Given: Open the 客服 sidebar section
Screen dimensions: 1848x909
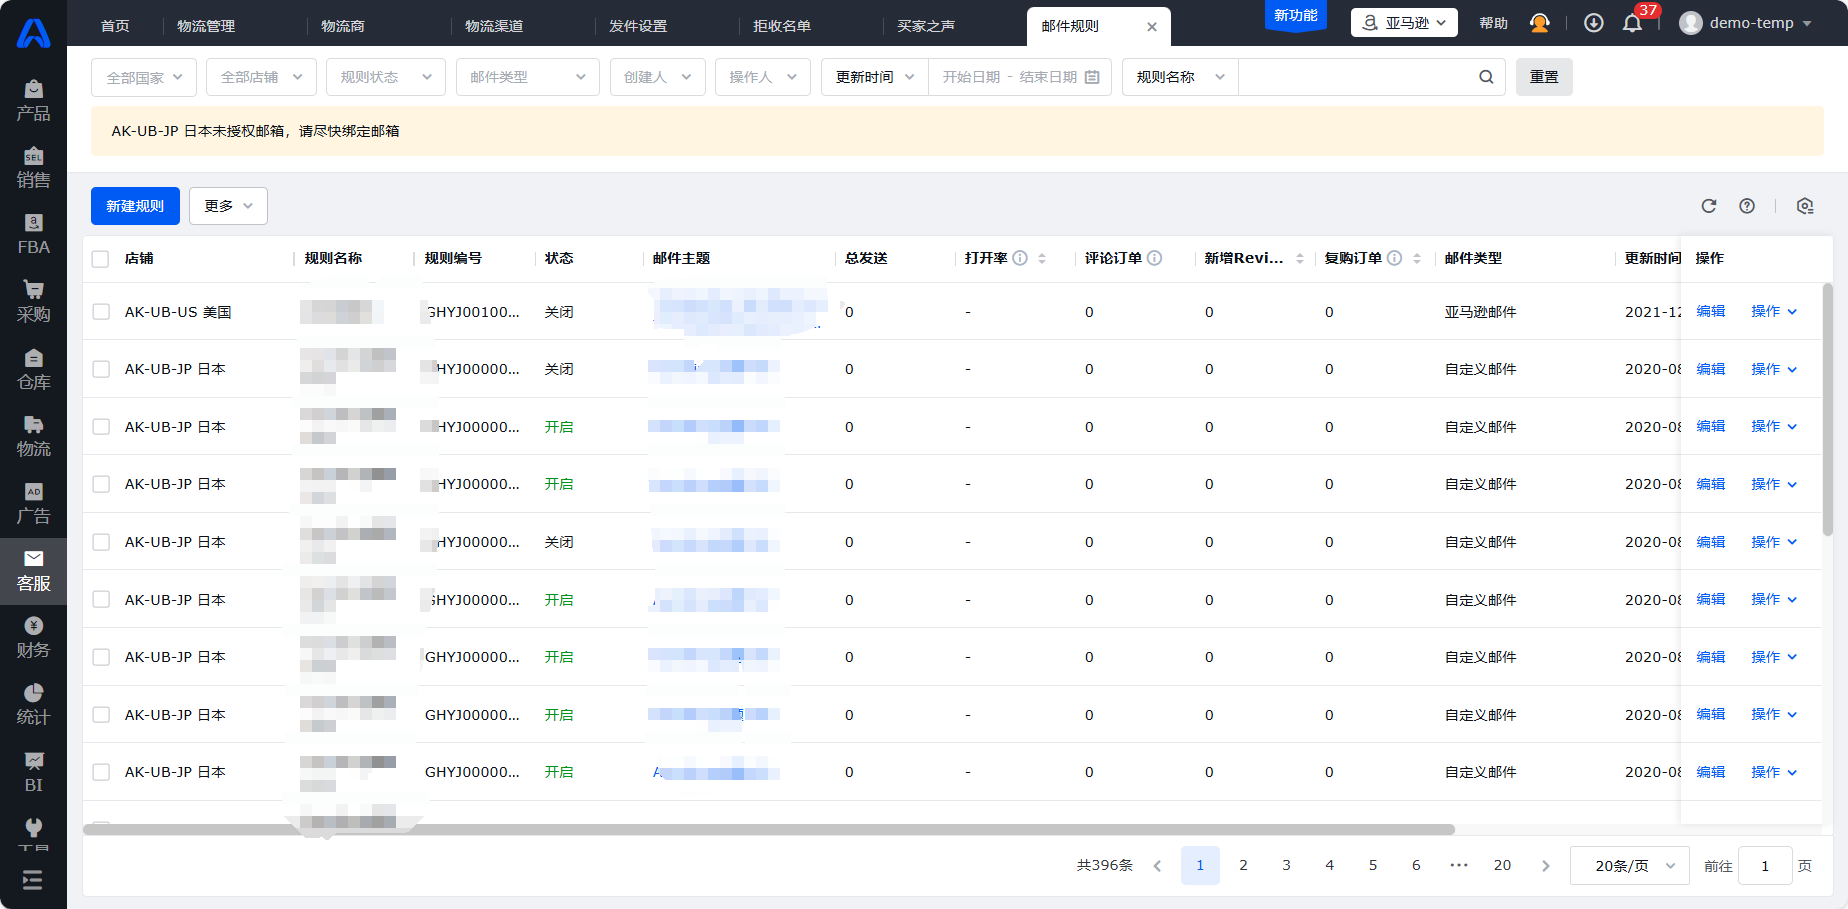Looking at the screenshot, I should point(33,571).
